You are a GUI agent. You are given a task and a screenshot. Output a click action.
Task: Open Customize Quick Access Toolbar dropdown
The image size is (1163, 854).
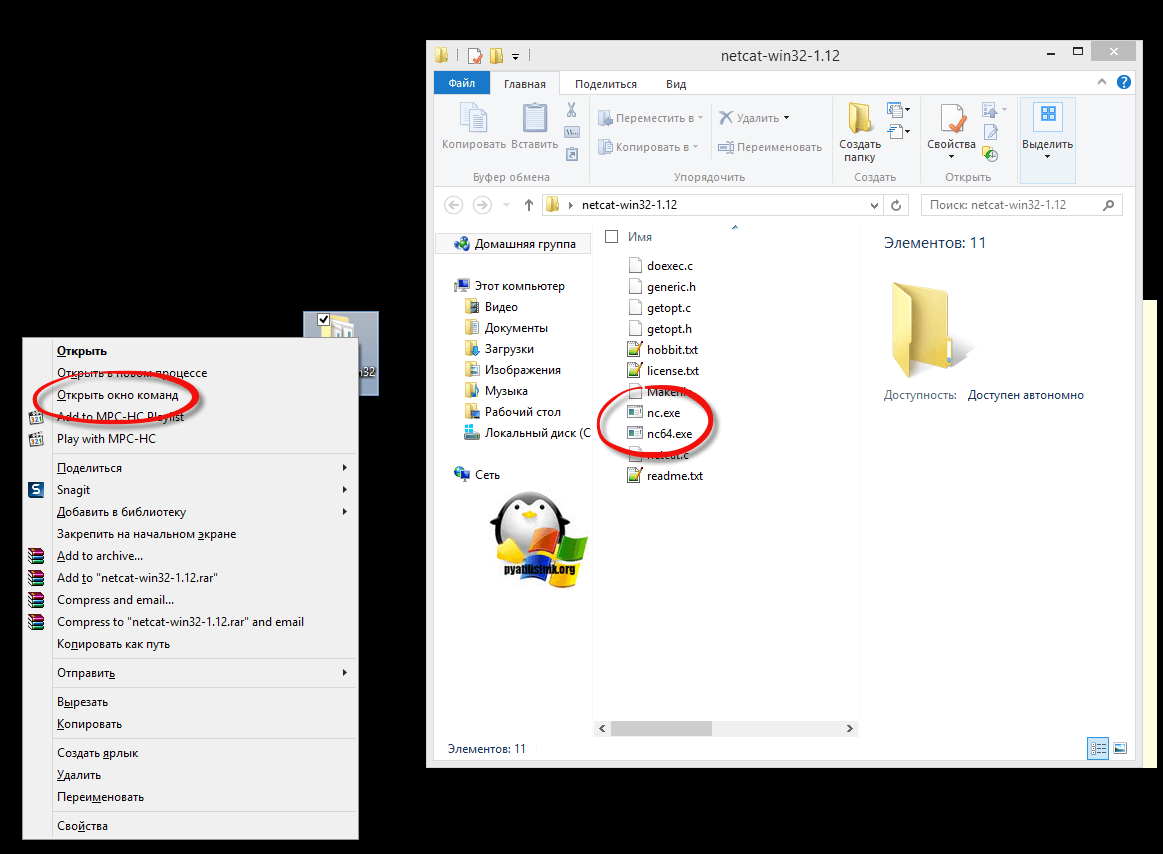coord(515,56)
